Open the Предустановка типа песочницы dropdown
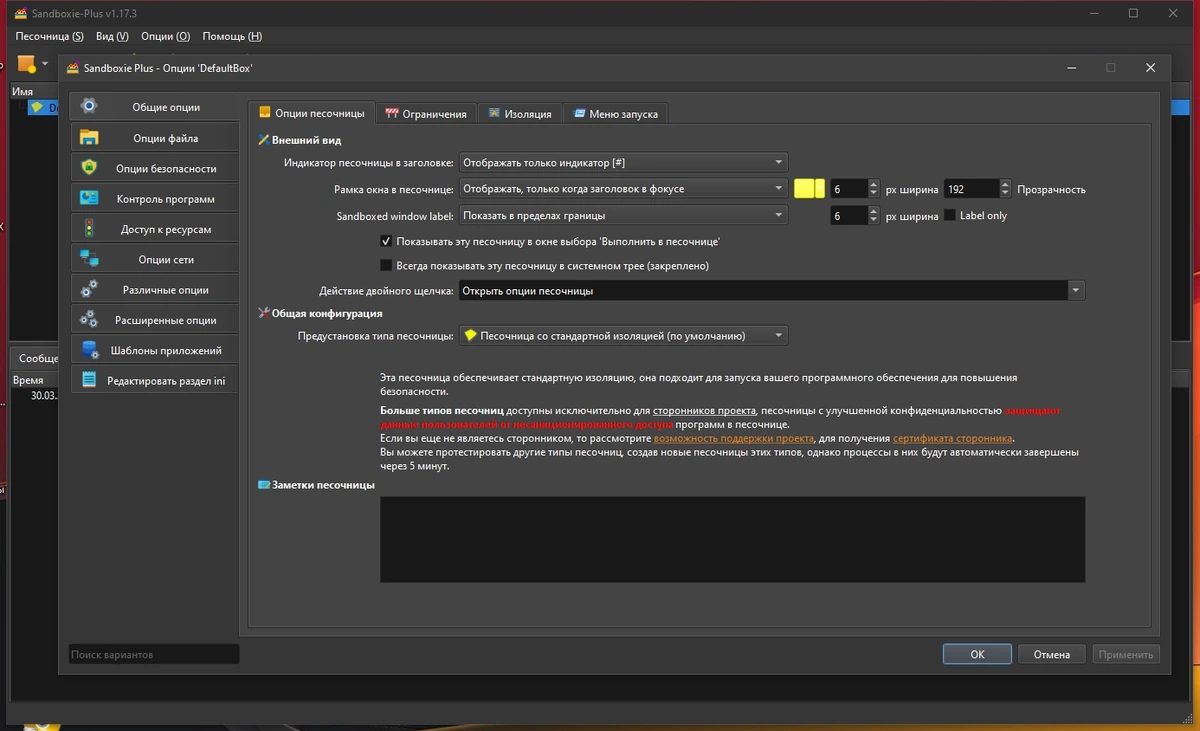 [x=623, y=336]
